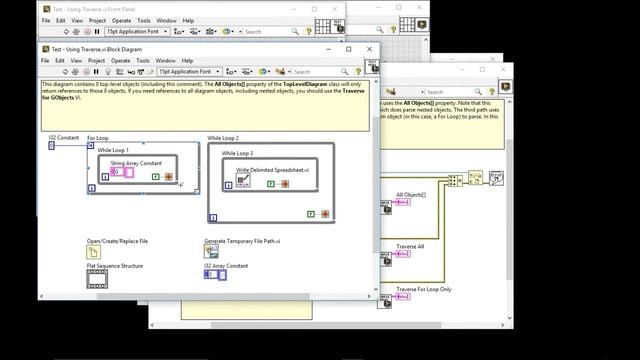This screenshot has width=640, height=360.
Task: Click stop terminal inside While Loop 1
Action: (169, 177)
